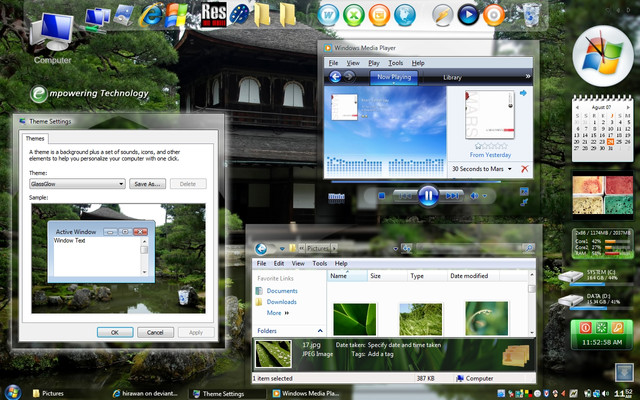Expand Media Player toolbar overflow chevron

pyautogui.click(x=528, y=76)
